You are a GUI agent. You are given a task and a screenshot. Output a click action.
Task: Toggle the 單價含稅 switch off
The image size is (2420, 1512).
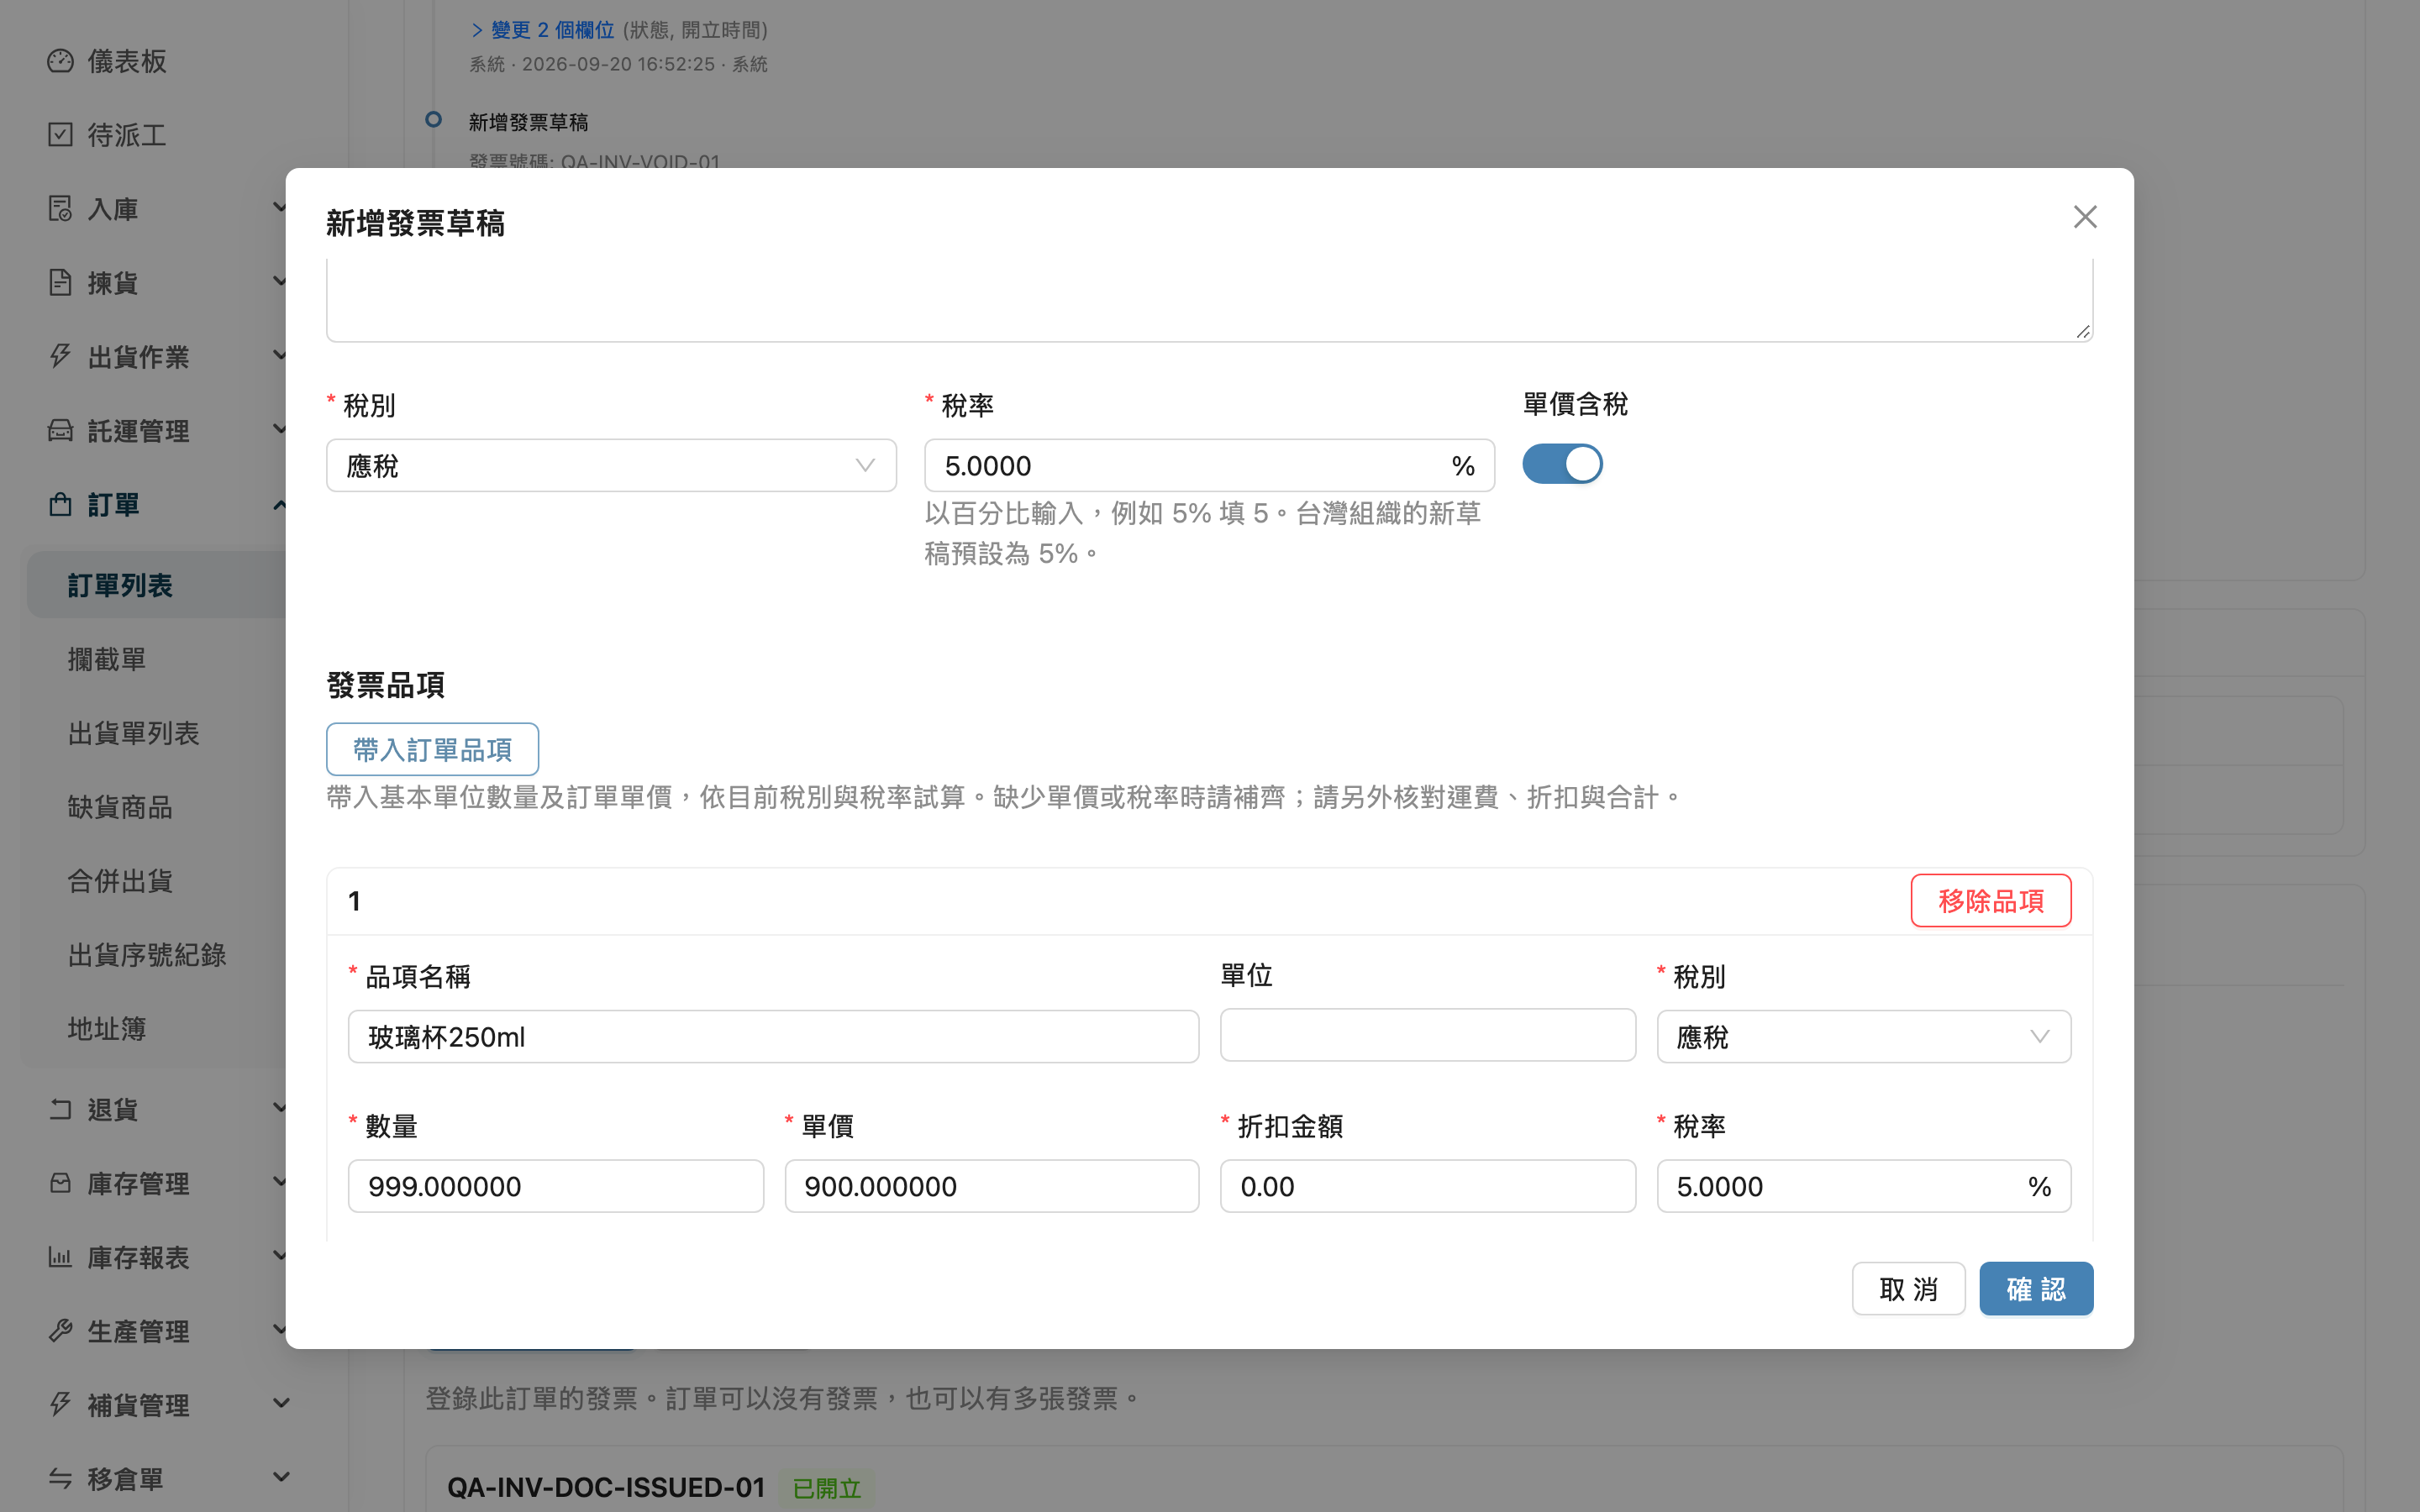coord(1562,464)
